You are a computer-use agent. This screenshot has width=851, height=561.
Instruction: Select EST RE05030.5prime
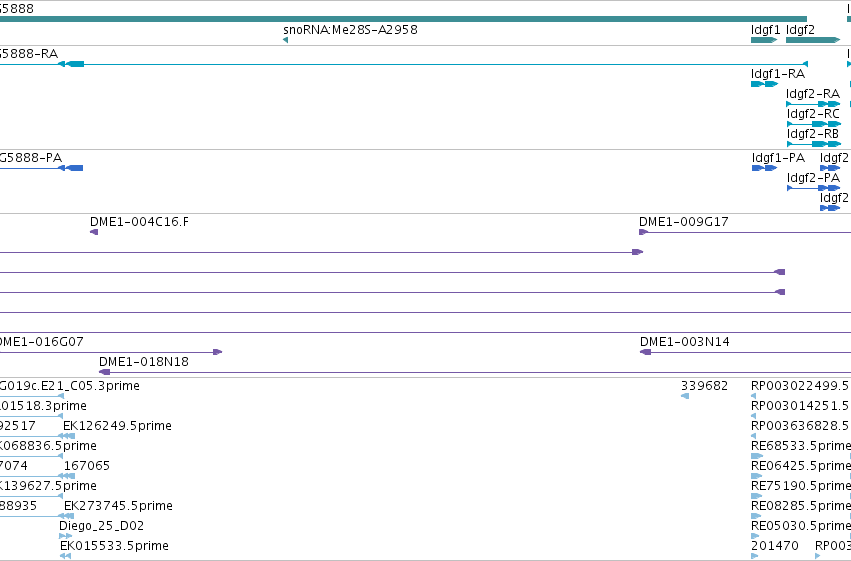coord(801,526)
